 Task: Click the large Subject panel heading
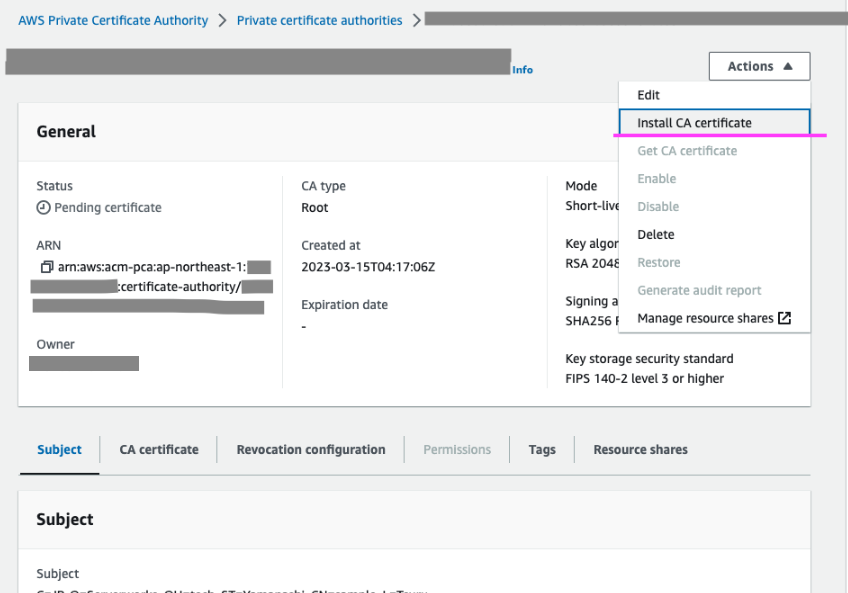click(65, 519)
